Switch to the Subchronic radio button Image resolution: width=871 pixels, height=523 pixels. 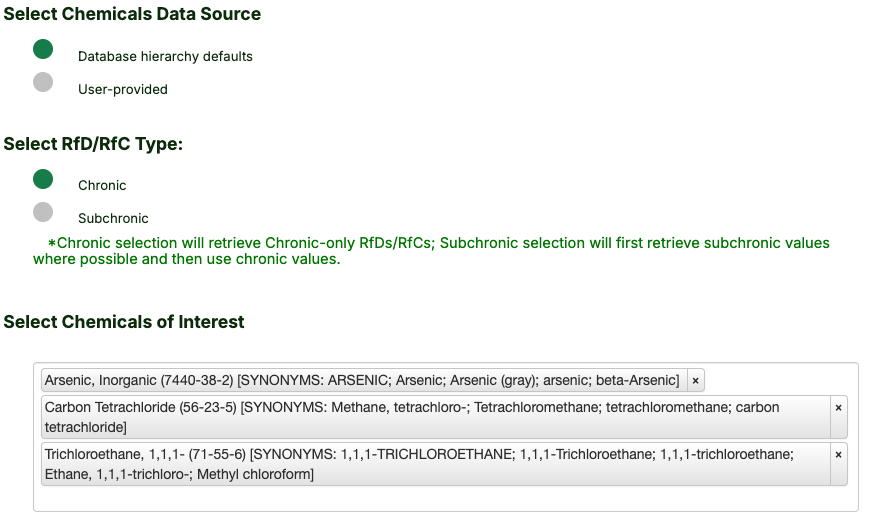(43, 212)
